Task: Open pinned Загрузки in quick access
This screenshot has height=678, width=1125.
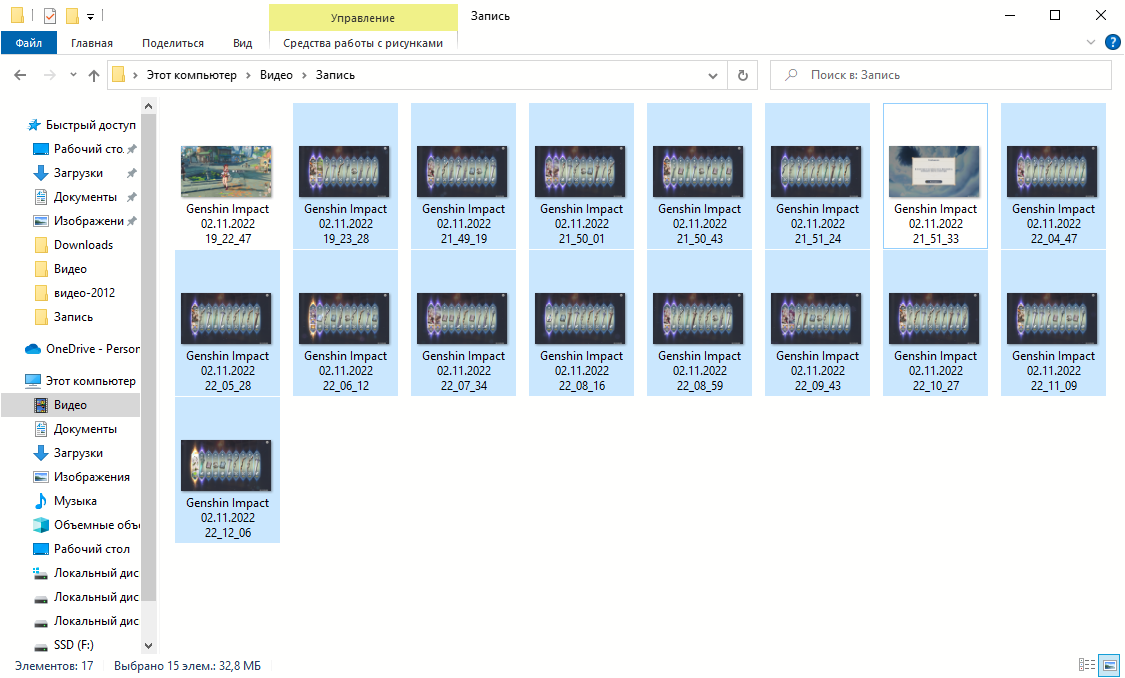Action: point(77,173)
